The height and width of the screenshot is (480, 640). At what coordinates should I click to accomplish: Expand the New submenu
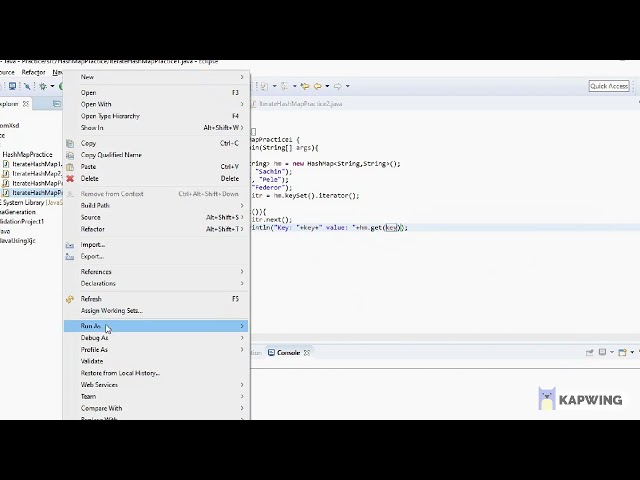156,77
